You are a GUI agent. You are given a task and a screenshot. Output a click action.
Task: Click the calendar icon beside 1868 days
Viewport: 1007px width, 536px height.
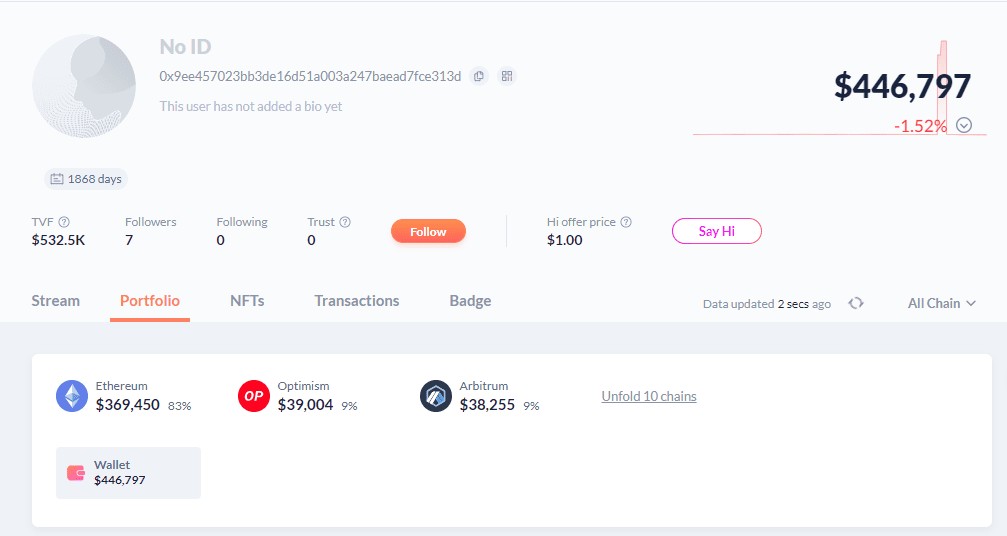pyautogui.click(x=56, y=179)
